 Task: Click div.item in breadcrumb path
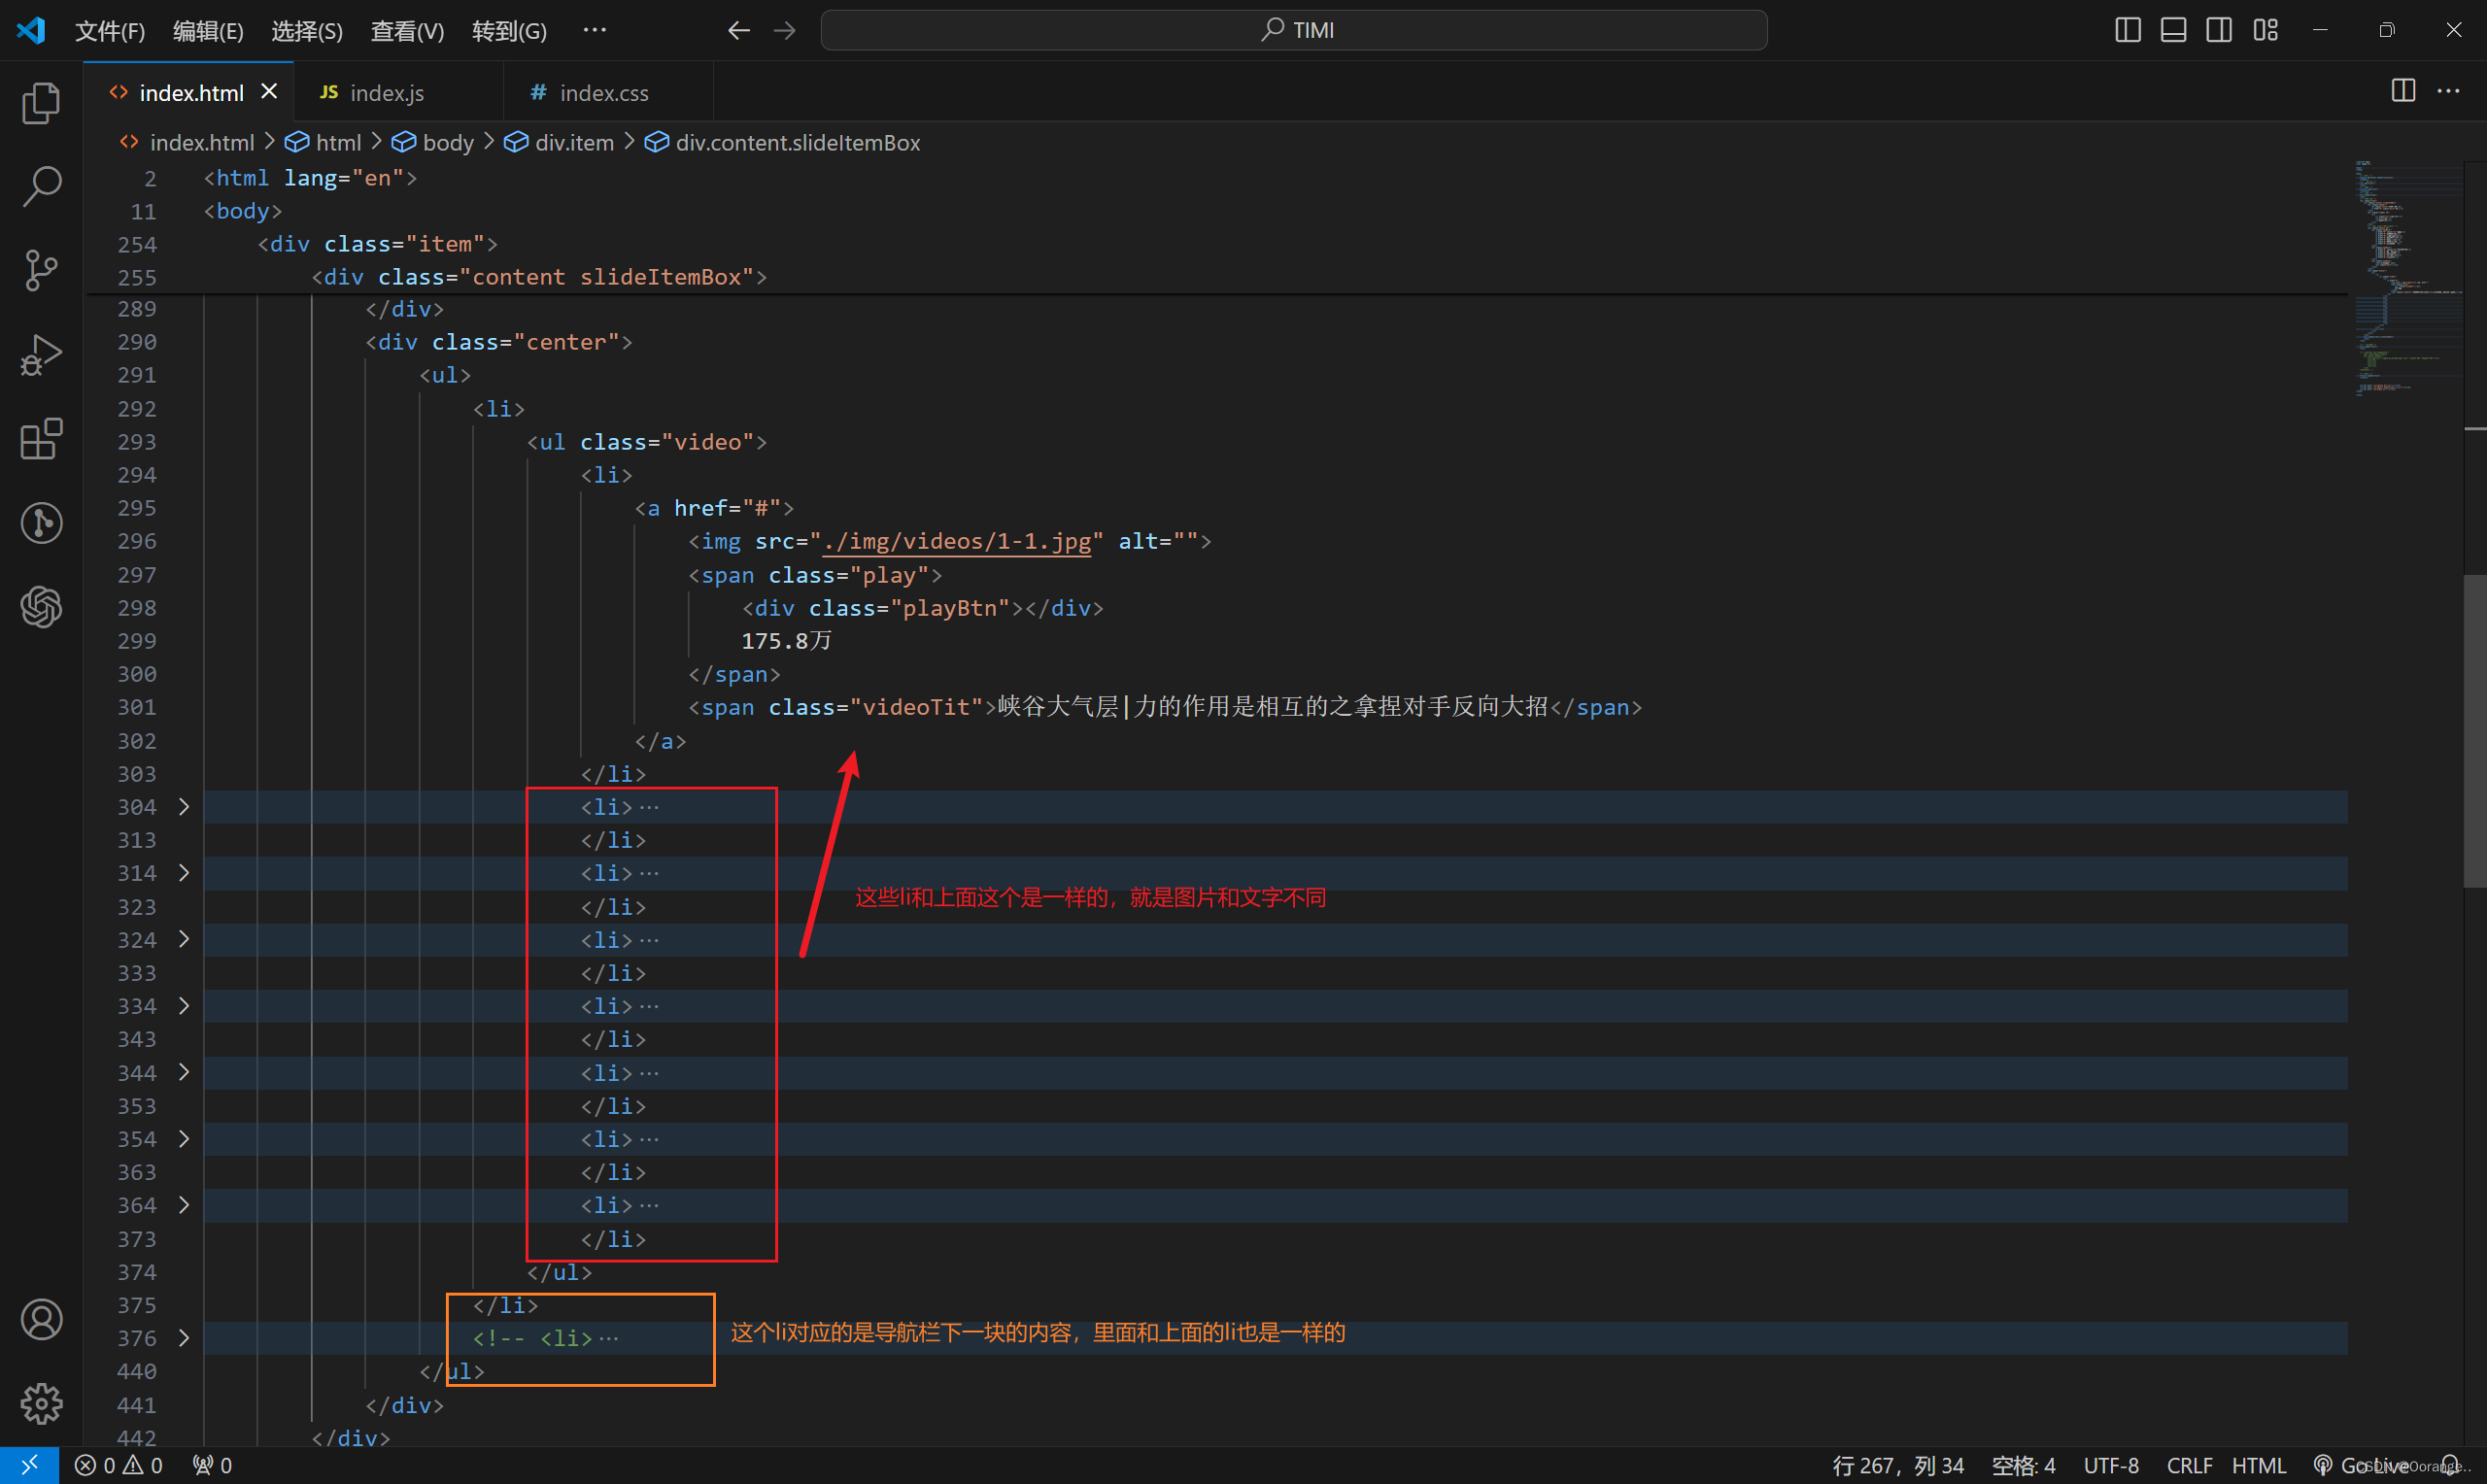(573, 142)
